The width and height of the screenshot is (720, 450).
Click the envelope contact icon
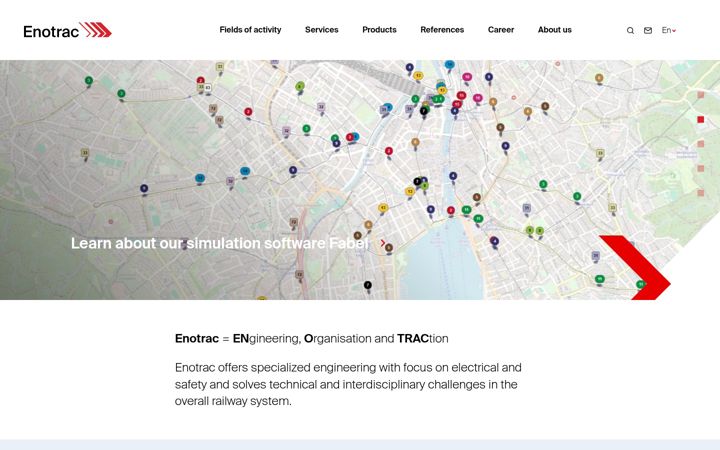pos(647,30)
